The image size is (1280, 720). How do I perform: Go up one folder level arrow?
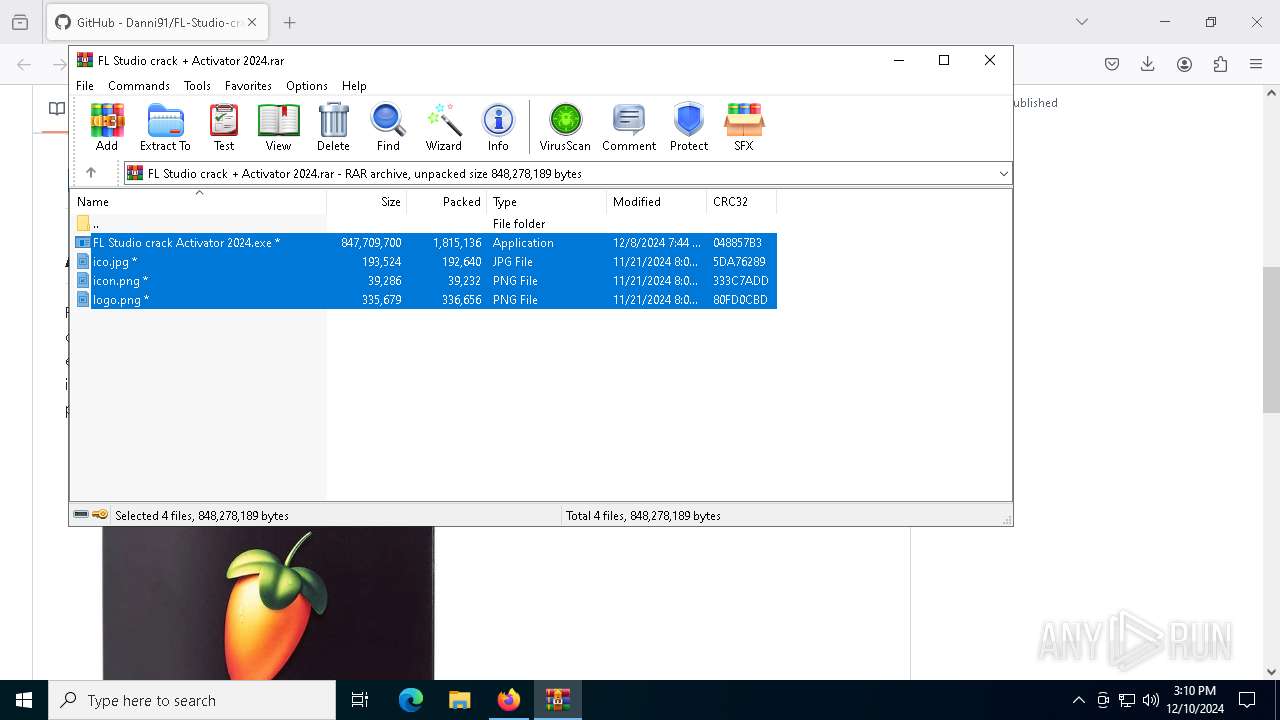tap(91, 173)
